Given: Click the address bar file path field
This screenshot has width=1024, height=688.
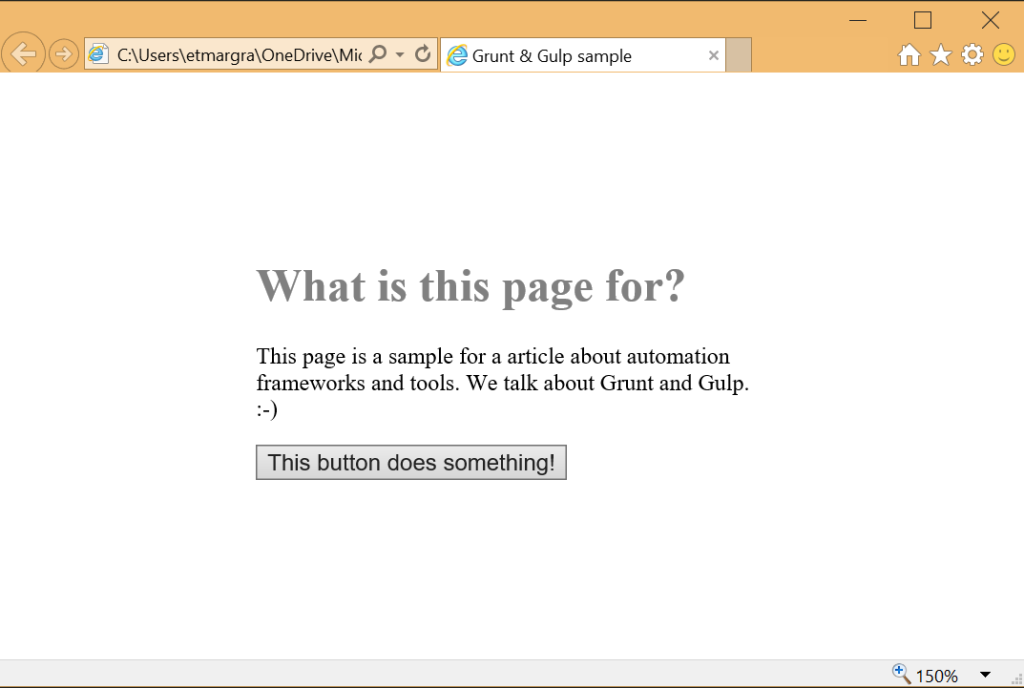Looking at the screenshot, I should pos(238,56).
